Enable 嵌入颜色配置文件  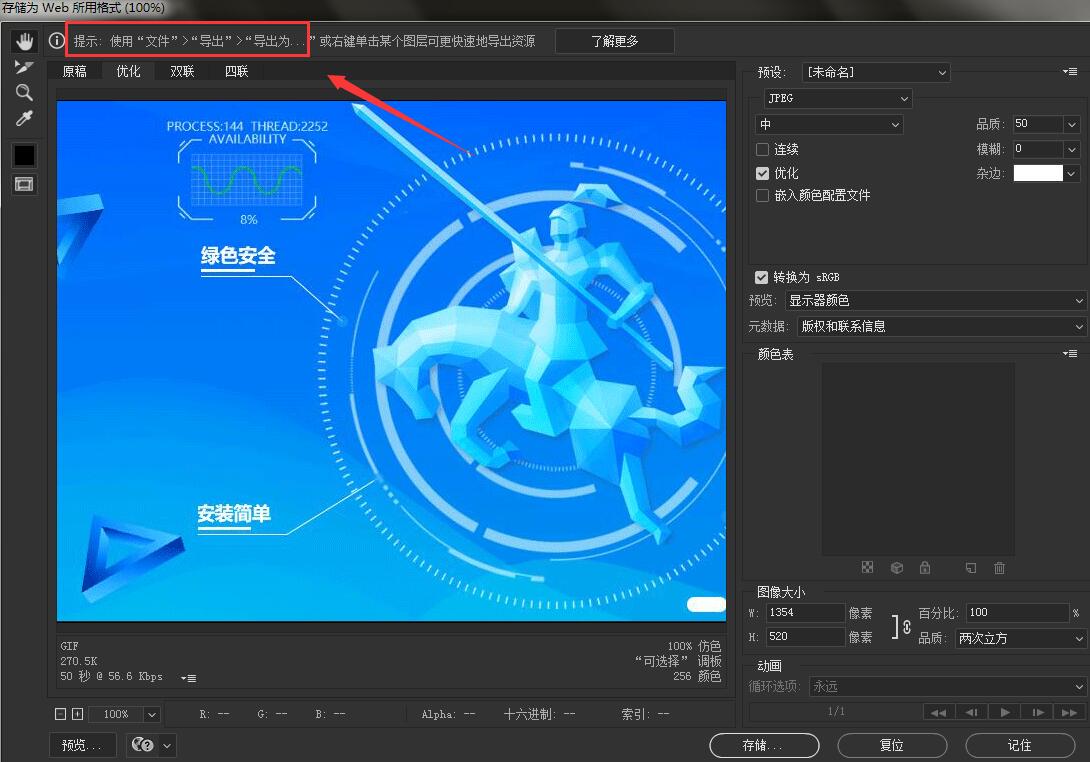[761, 196]
